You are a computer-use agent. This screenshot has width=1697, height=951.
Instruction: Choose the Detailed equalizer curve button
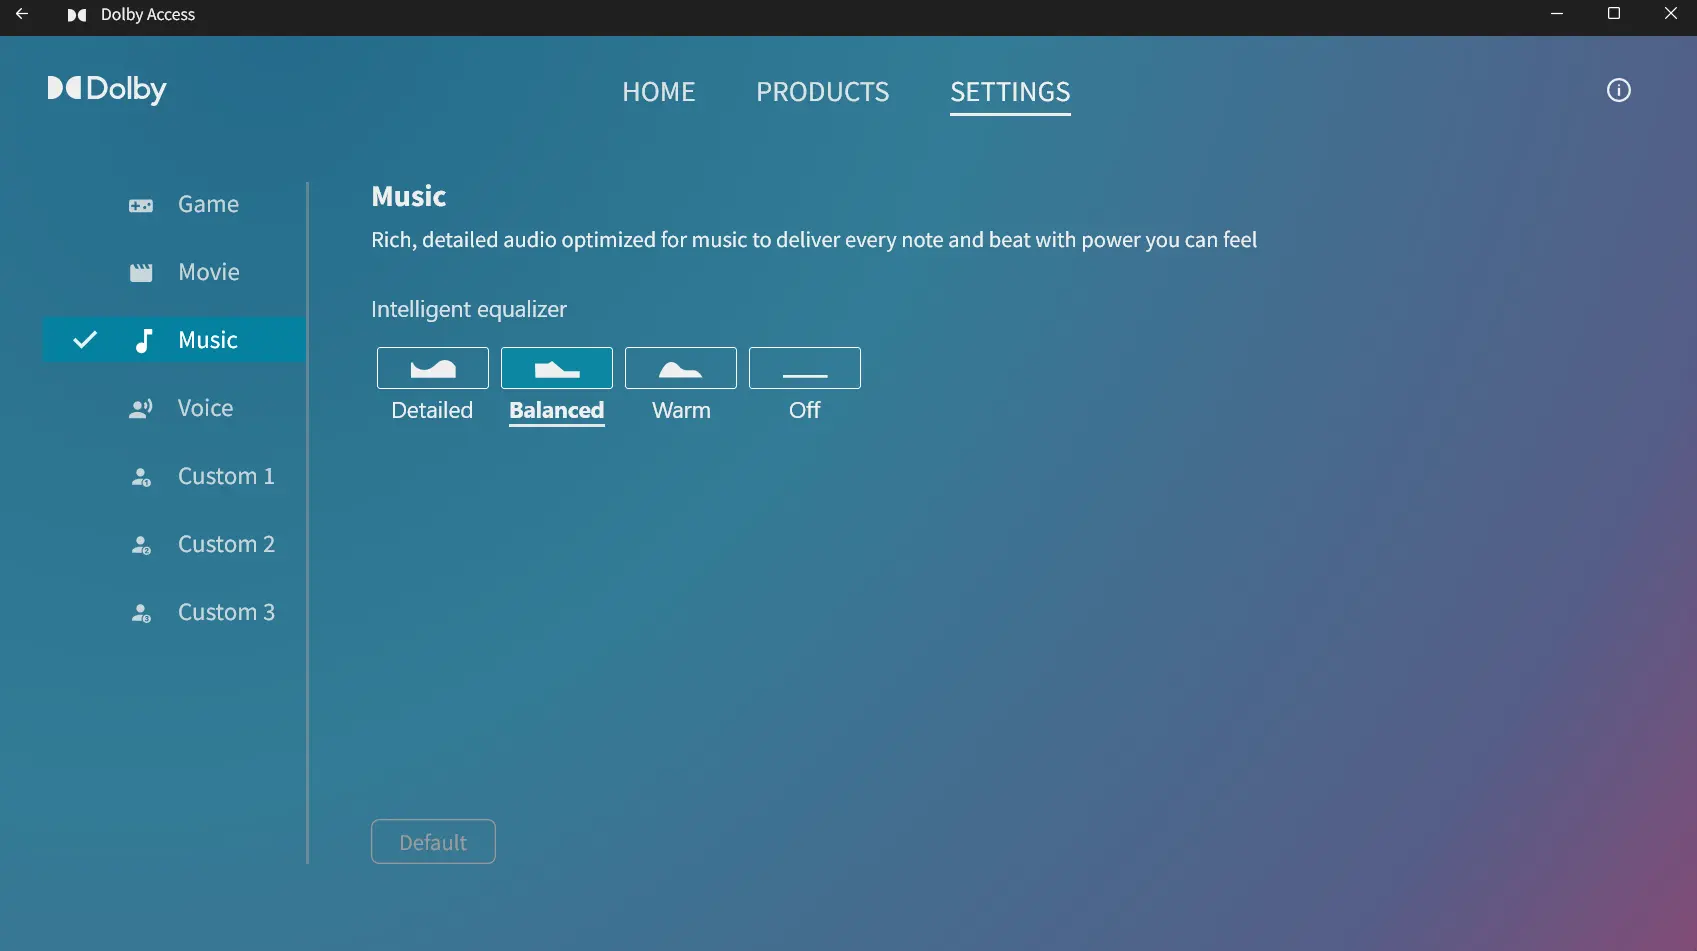[433, 368]
